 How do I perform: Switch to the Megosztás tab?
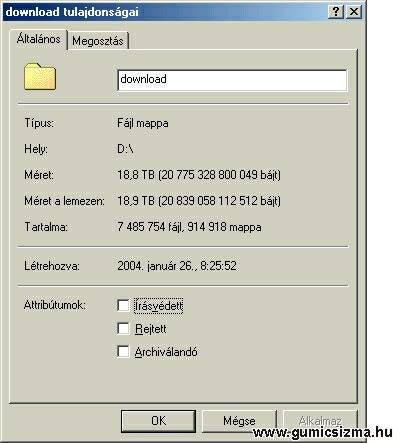[98, 41]
